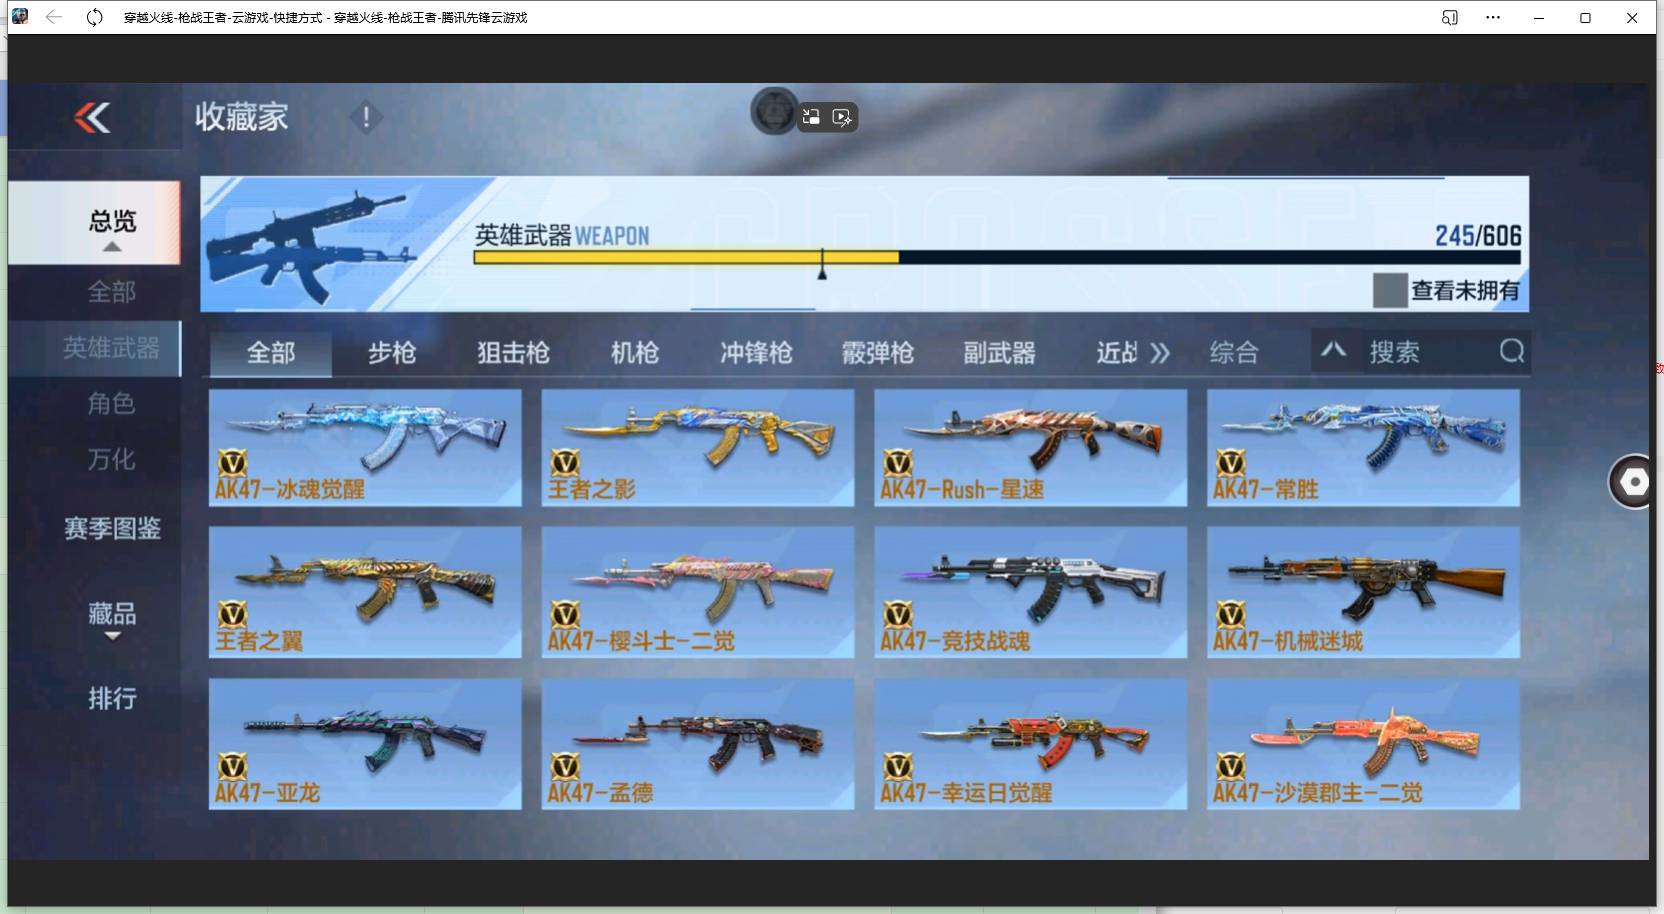Open the AK47-樱斗士-二觉 weapon card

pyautogui.click(x=698, y=592)
